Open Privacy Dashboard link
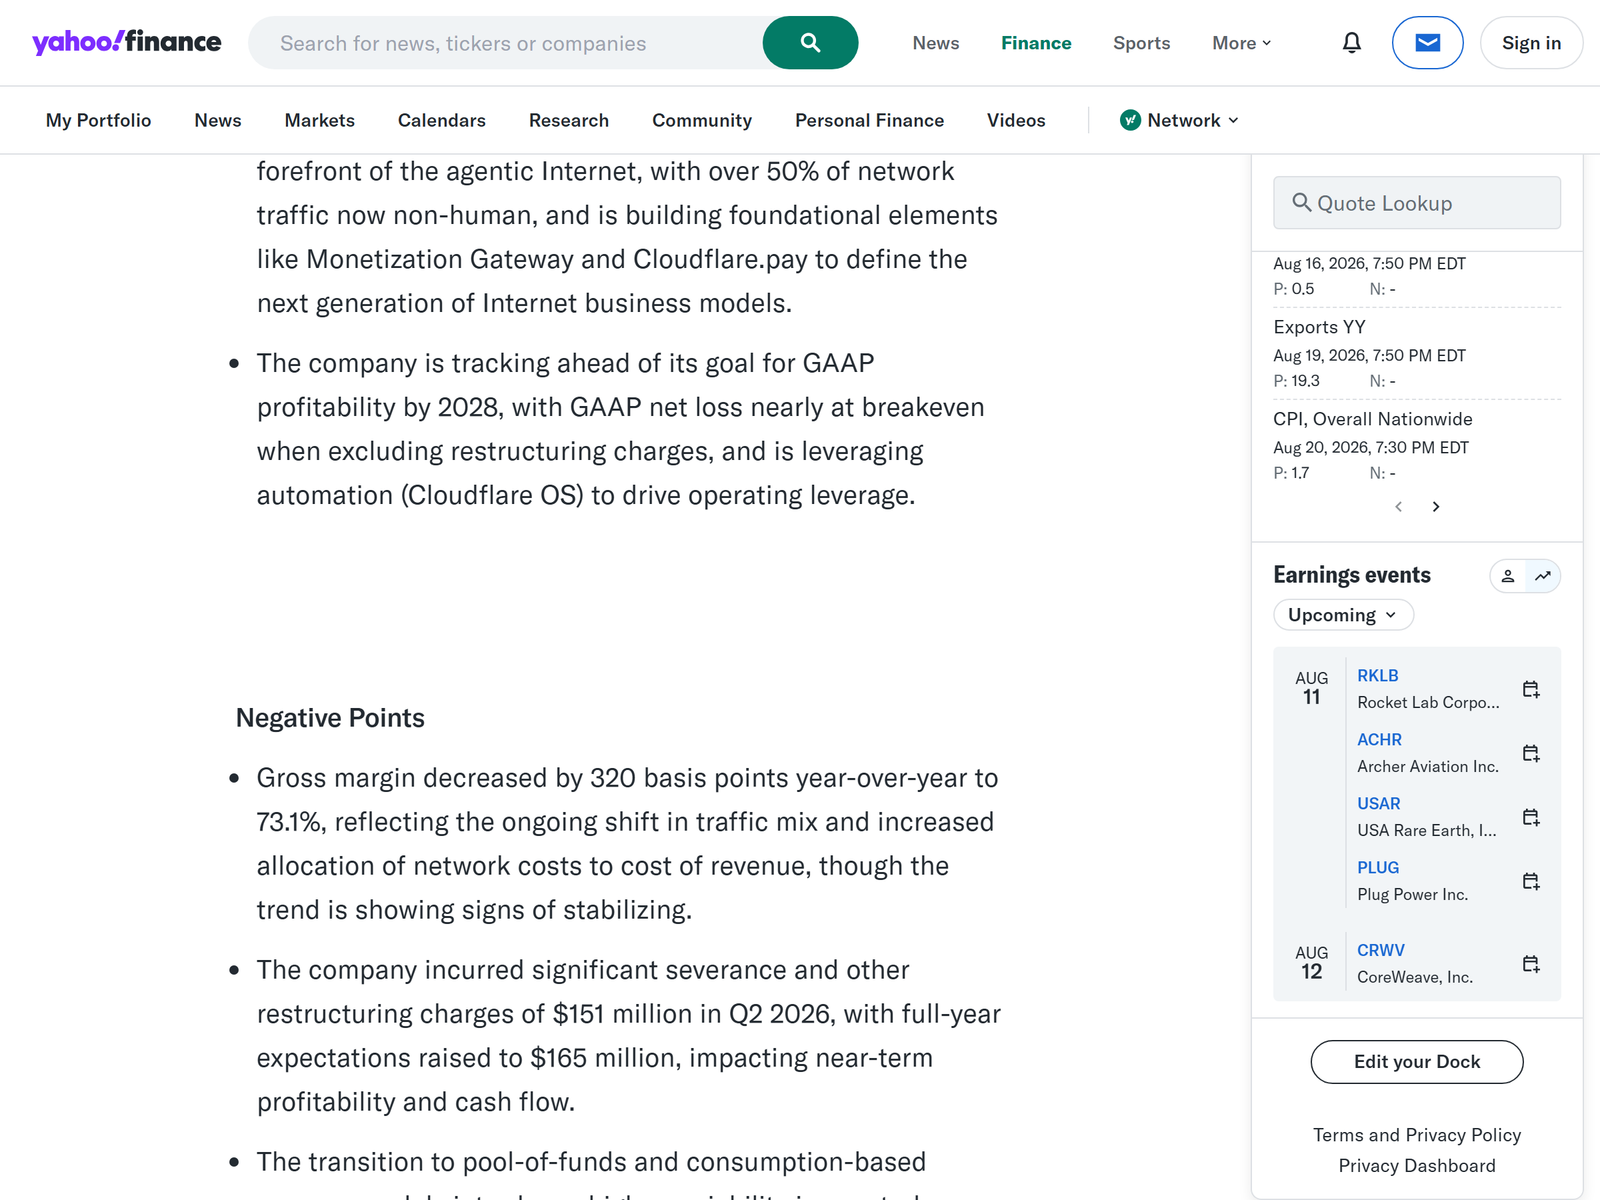Screen dimensions: 1600x1200 (1417, 1166)
